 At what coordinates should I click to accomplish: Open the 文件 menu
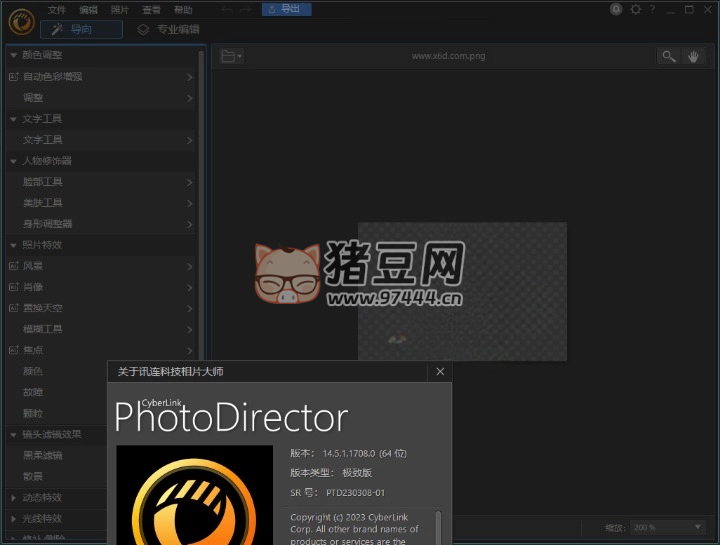(57, 9)
